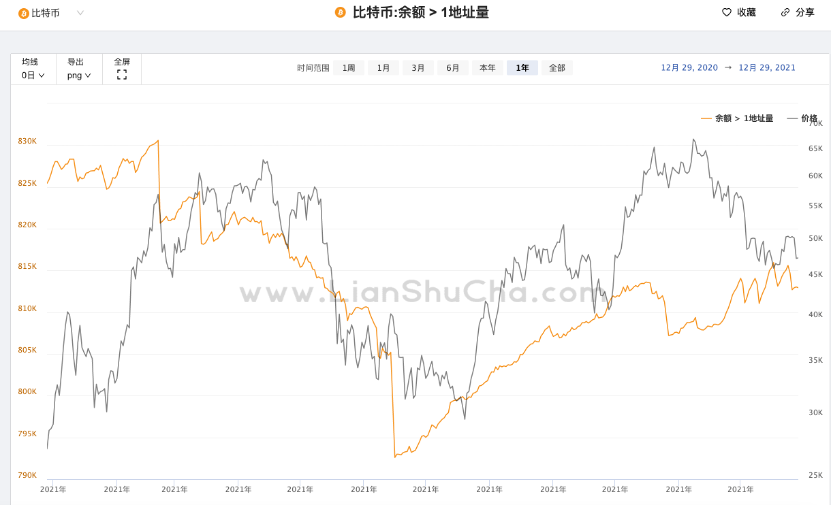Screen dimensions: 832x506
Task: Click the Bitcoin icon in the chart title
Action: coord(340,13)
